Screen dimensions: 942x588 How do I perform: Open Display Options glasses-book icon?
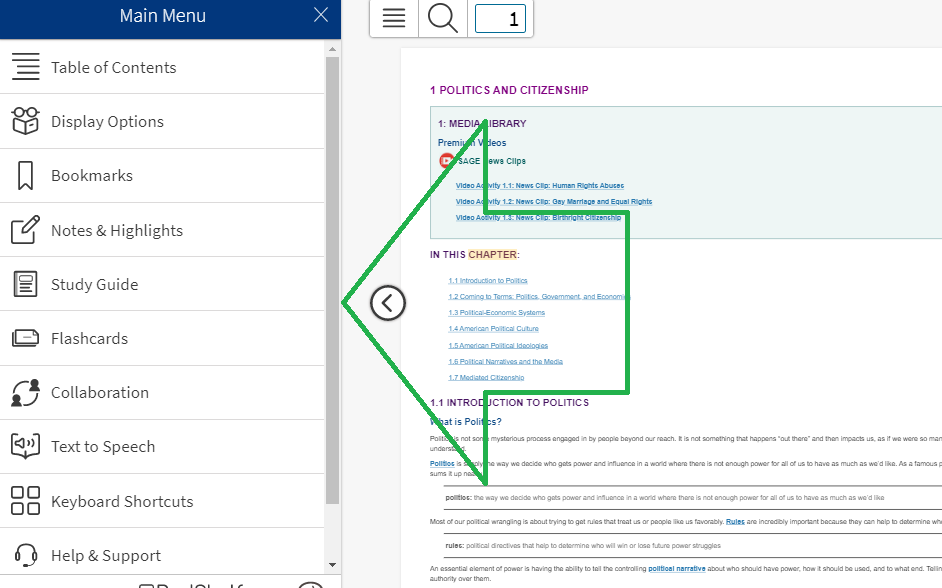(x=26, y=121)
